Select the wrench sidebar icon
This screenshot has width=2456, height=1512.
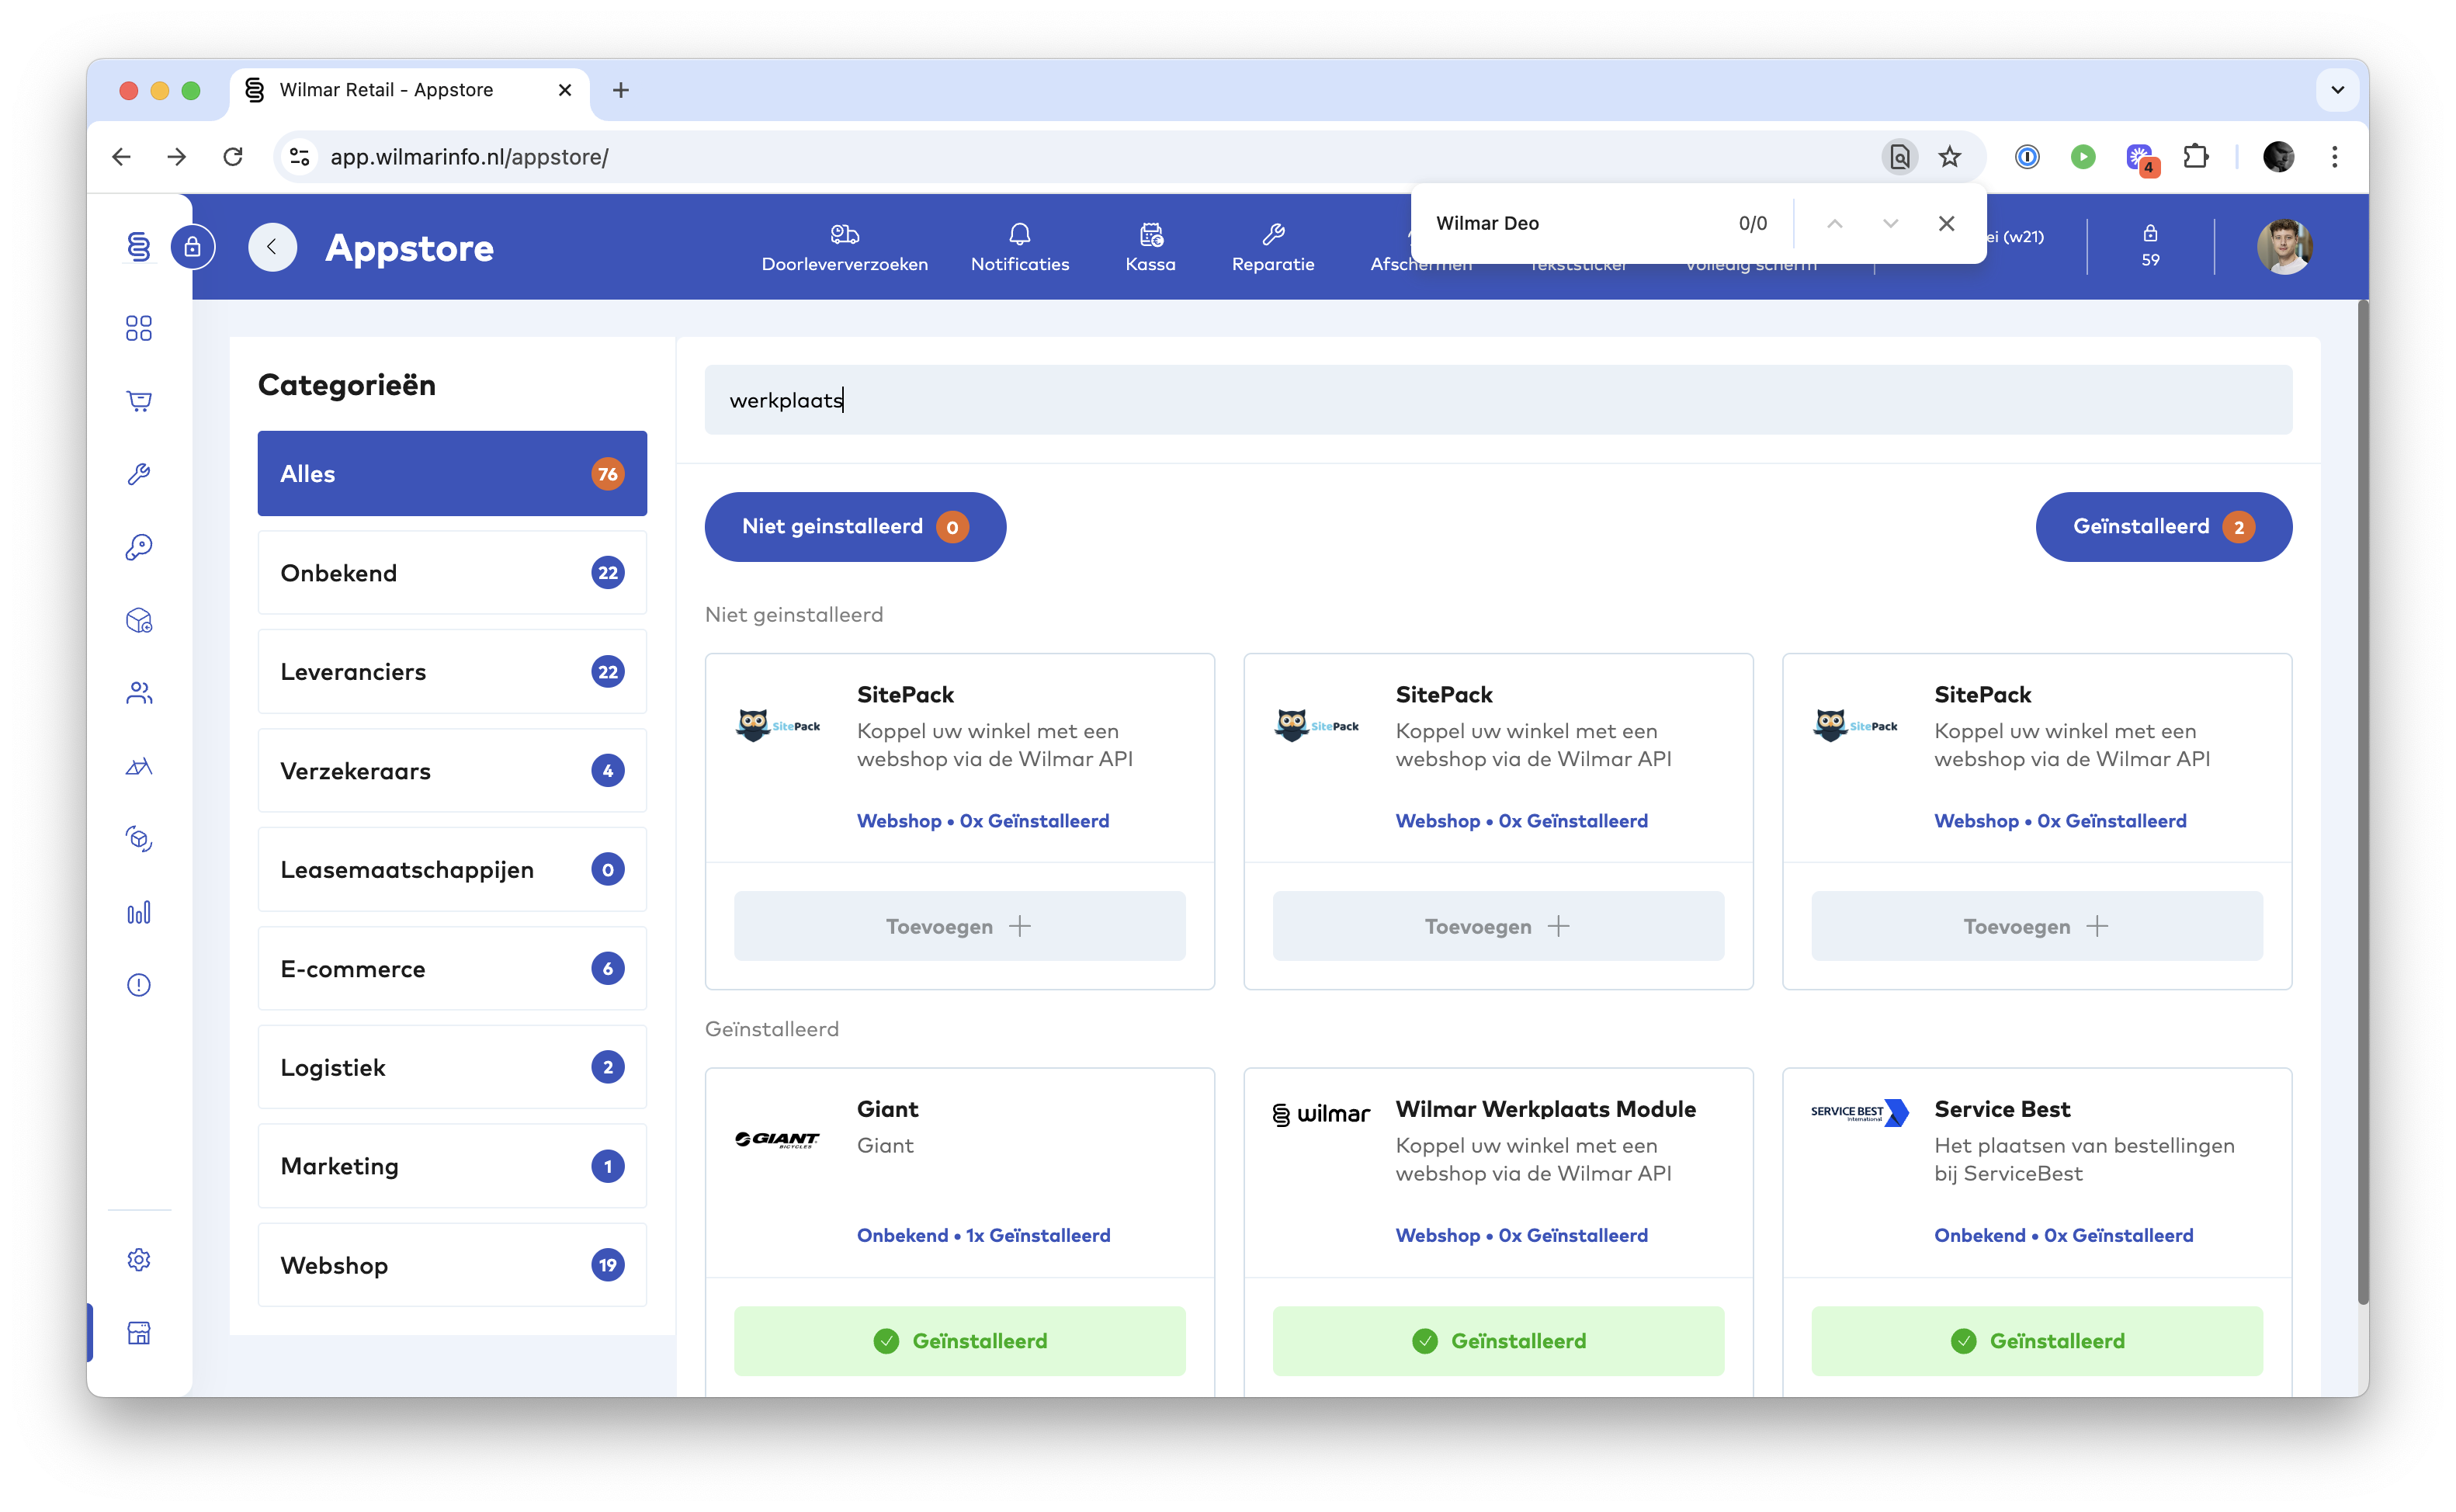pos(139,474)
